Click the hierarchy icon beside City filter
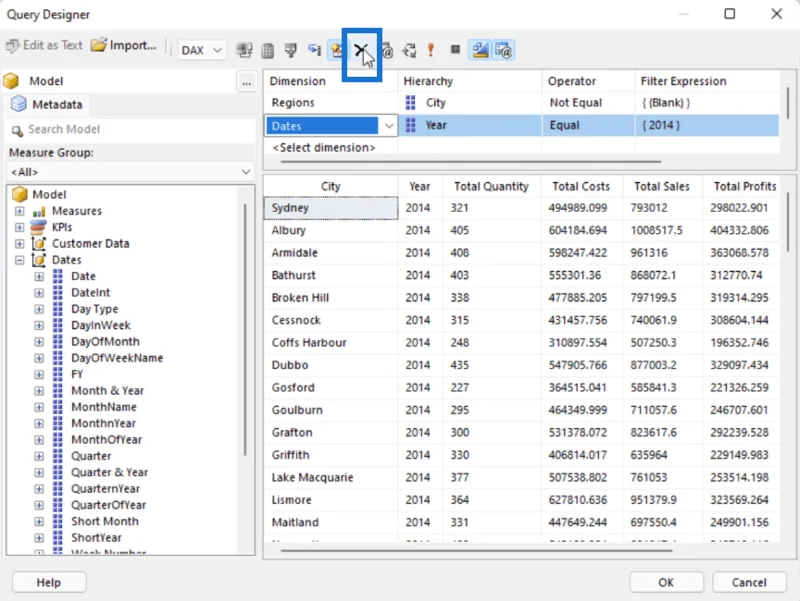Image resolution: width=800 pixels, height=601 pixels. point(410,103)
